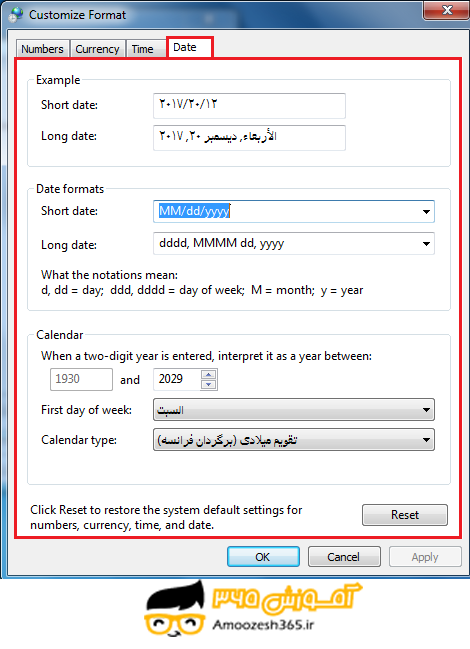Decrease the two-digit year end value
Screen dimensions: 470x649
[x=209, y=385]
